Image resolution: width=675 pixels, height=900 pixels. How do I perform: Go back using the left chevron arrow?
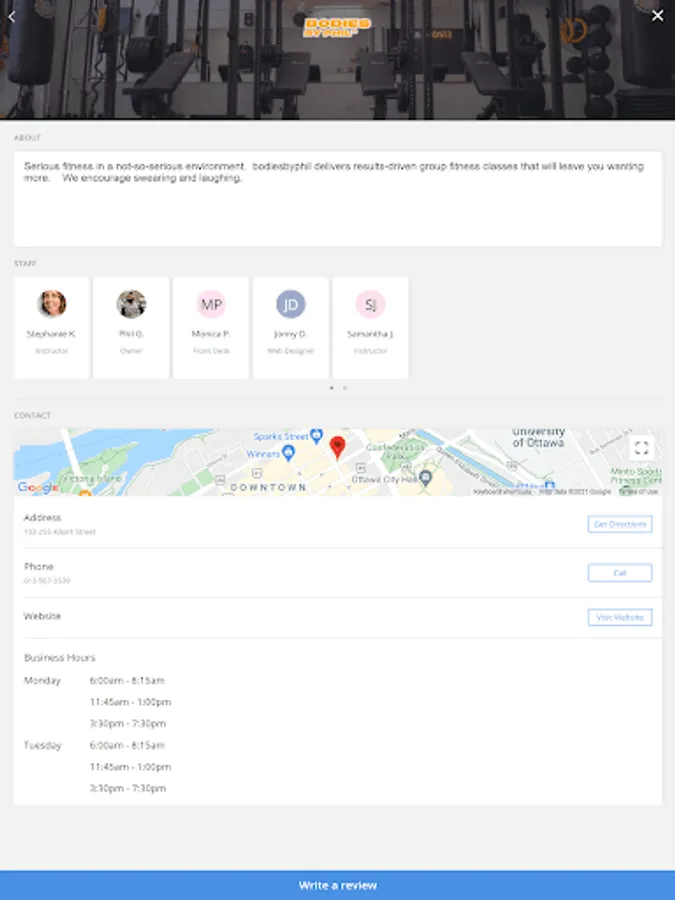pos(11,16)
